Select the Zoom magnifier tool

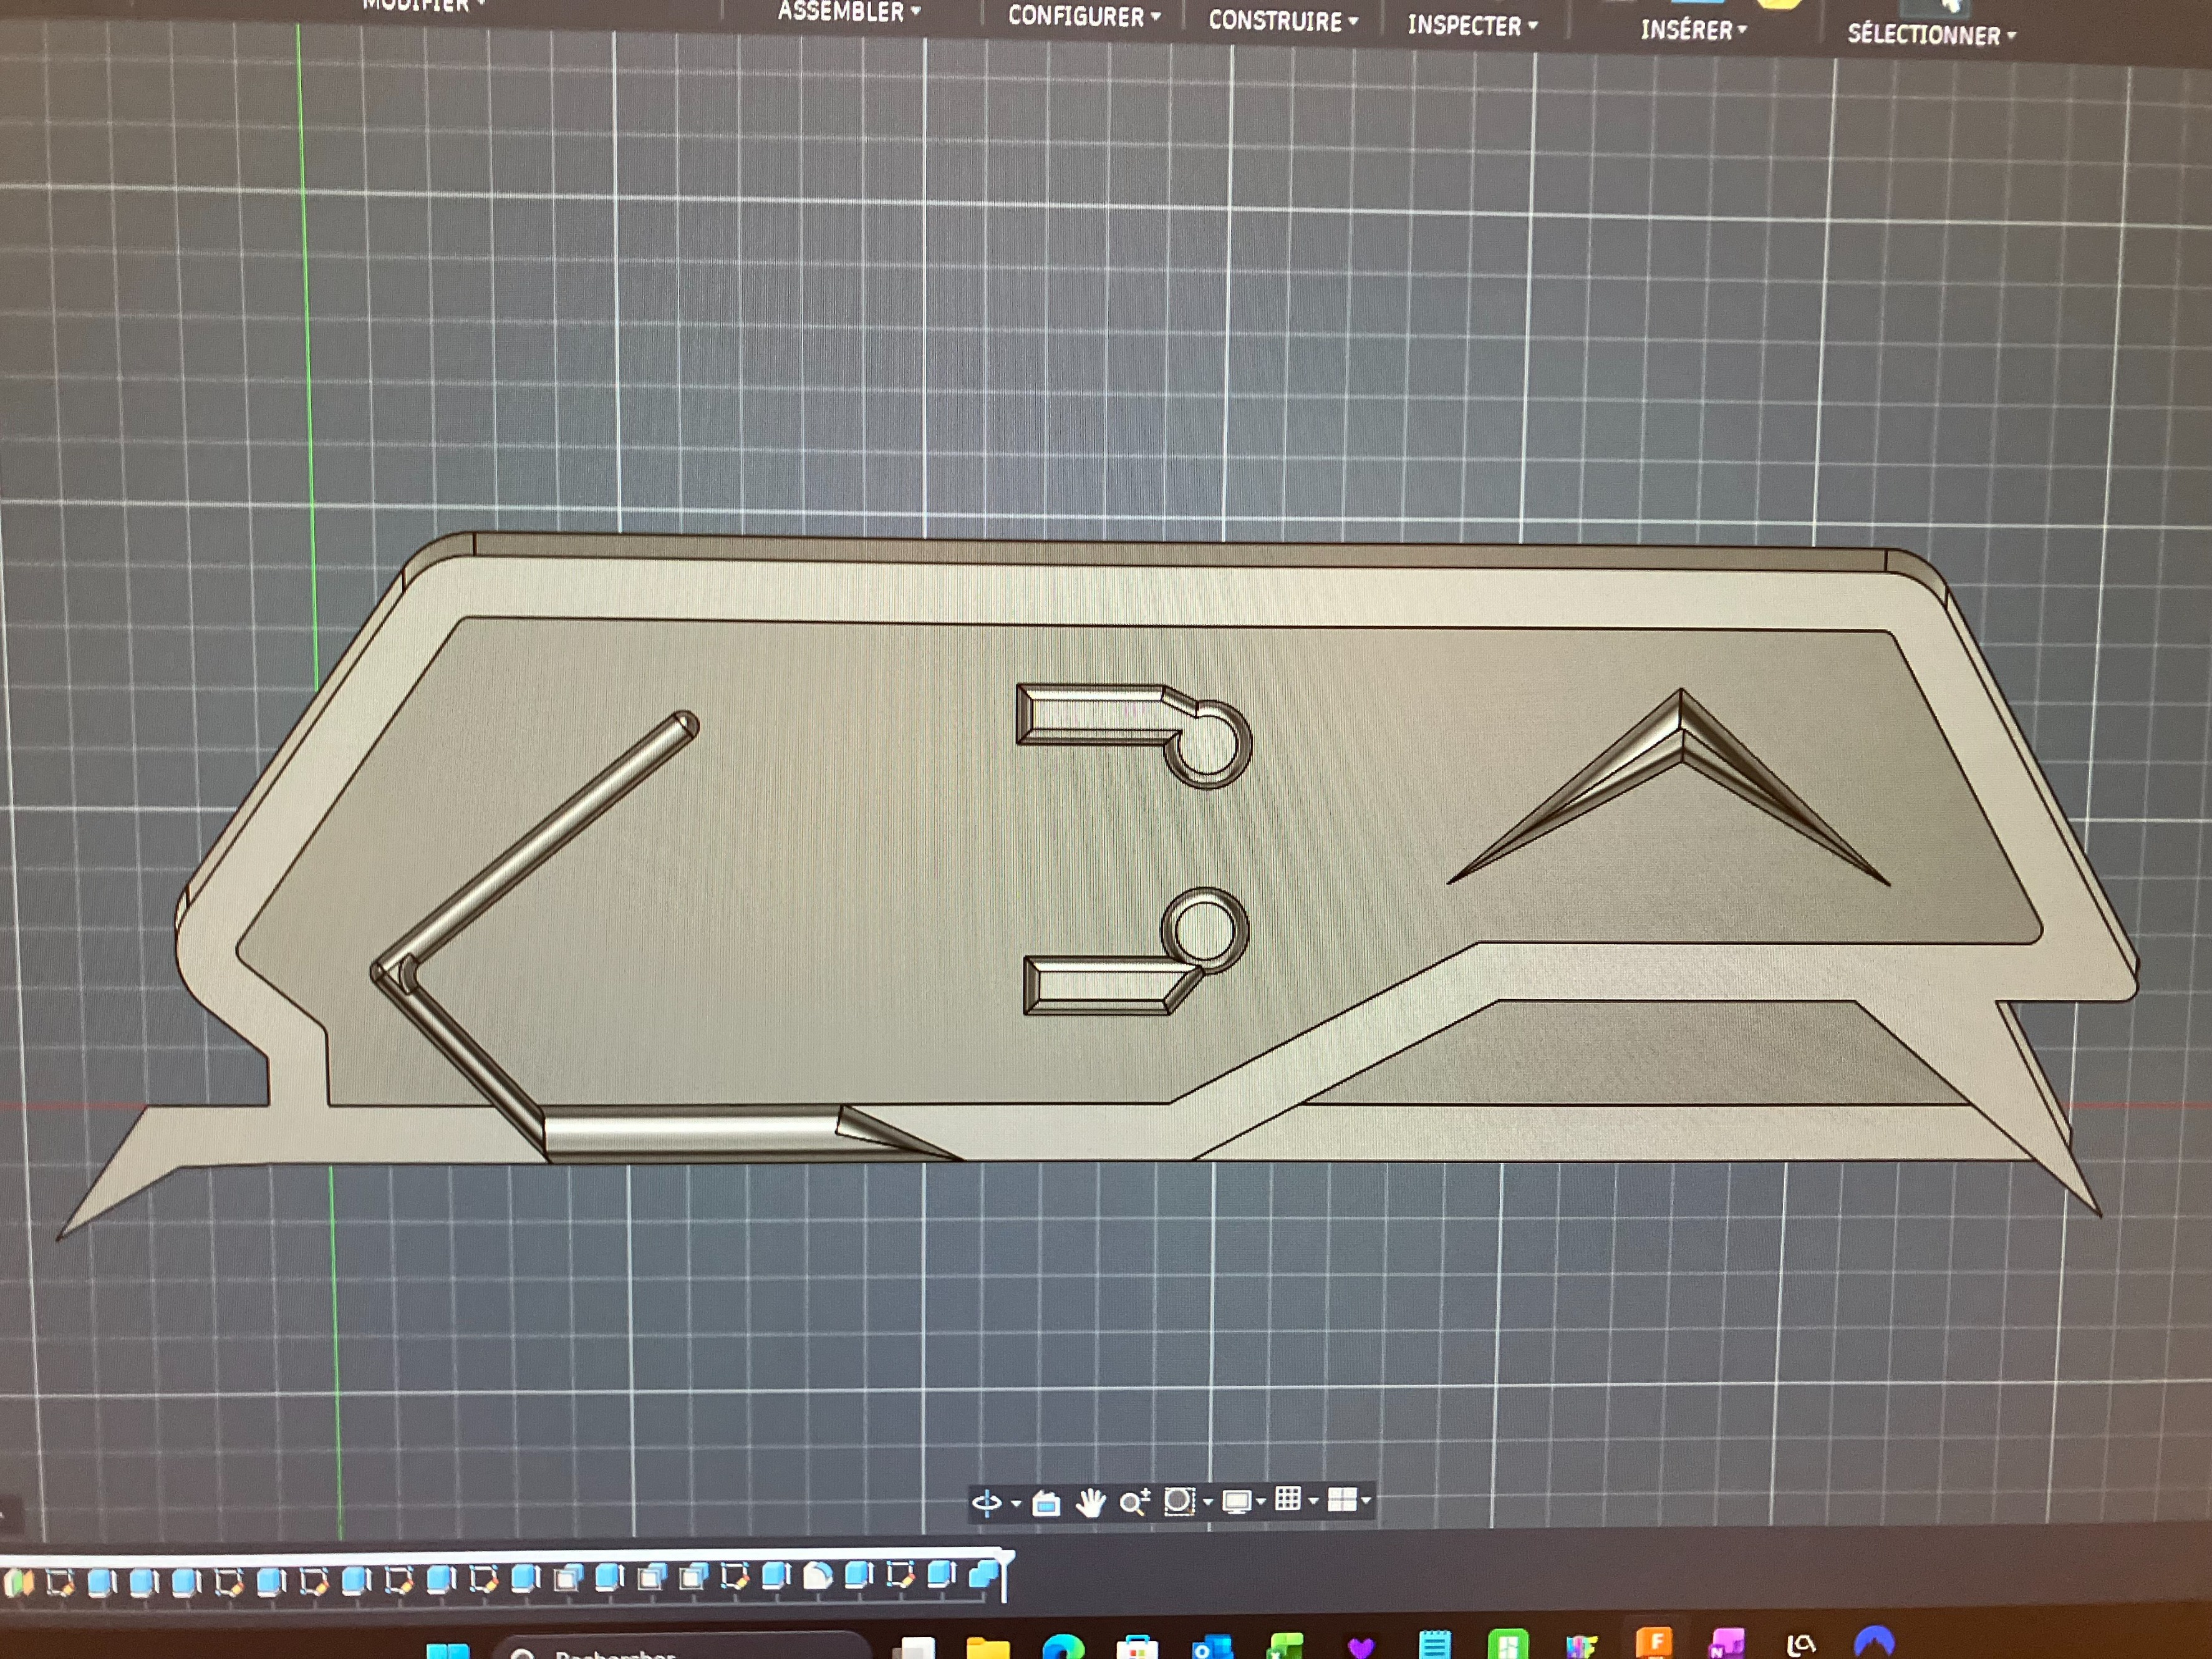click(1134, 1502)
